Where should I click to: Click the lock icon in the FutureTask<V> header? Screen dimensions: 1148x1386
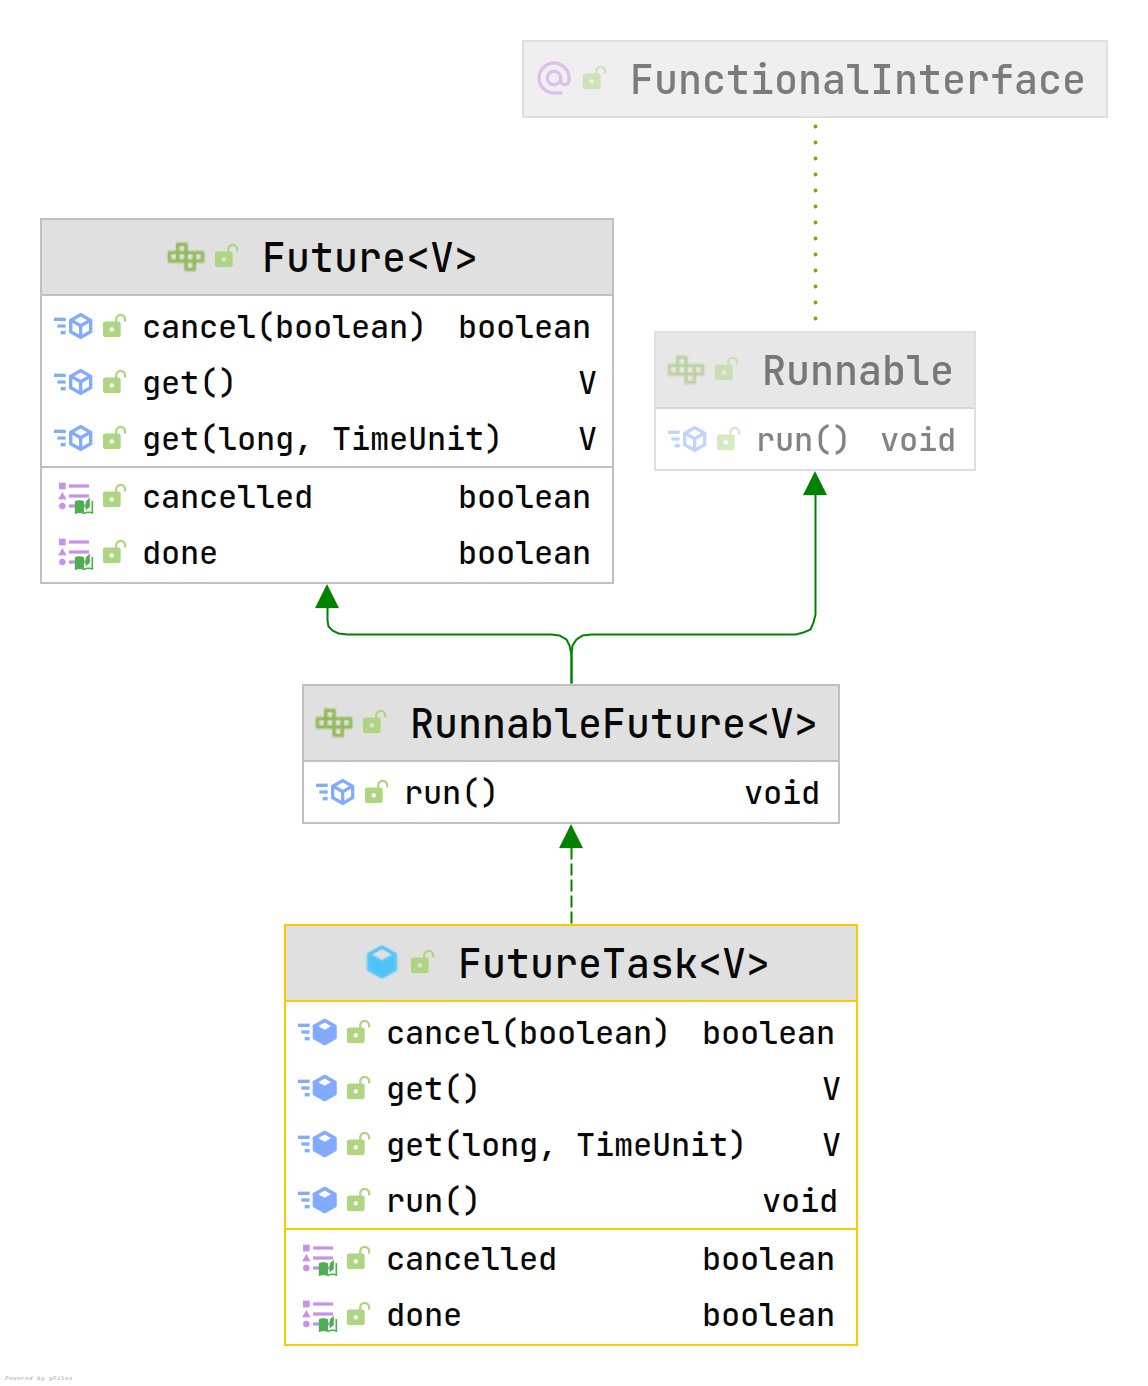click(x=422, y=962)
